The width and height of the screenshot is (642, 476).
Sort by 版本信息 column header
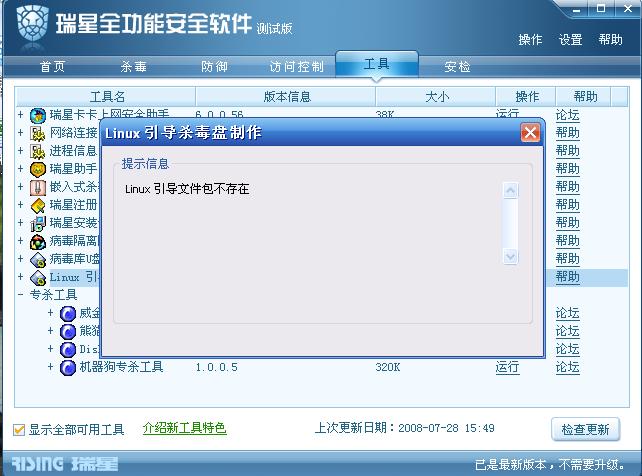pyautogui.click(x=287, y=97)
